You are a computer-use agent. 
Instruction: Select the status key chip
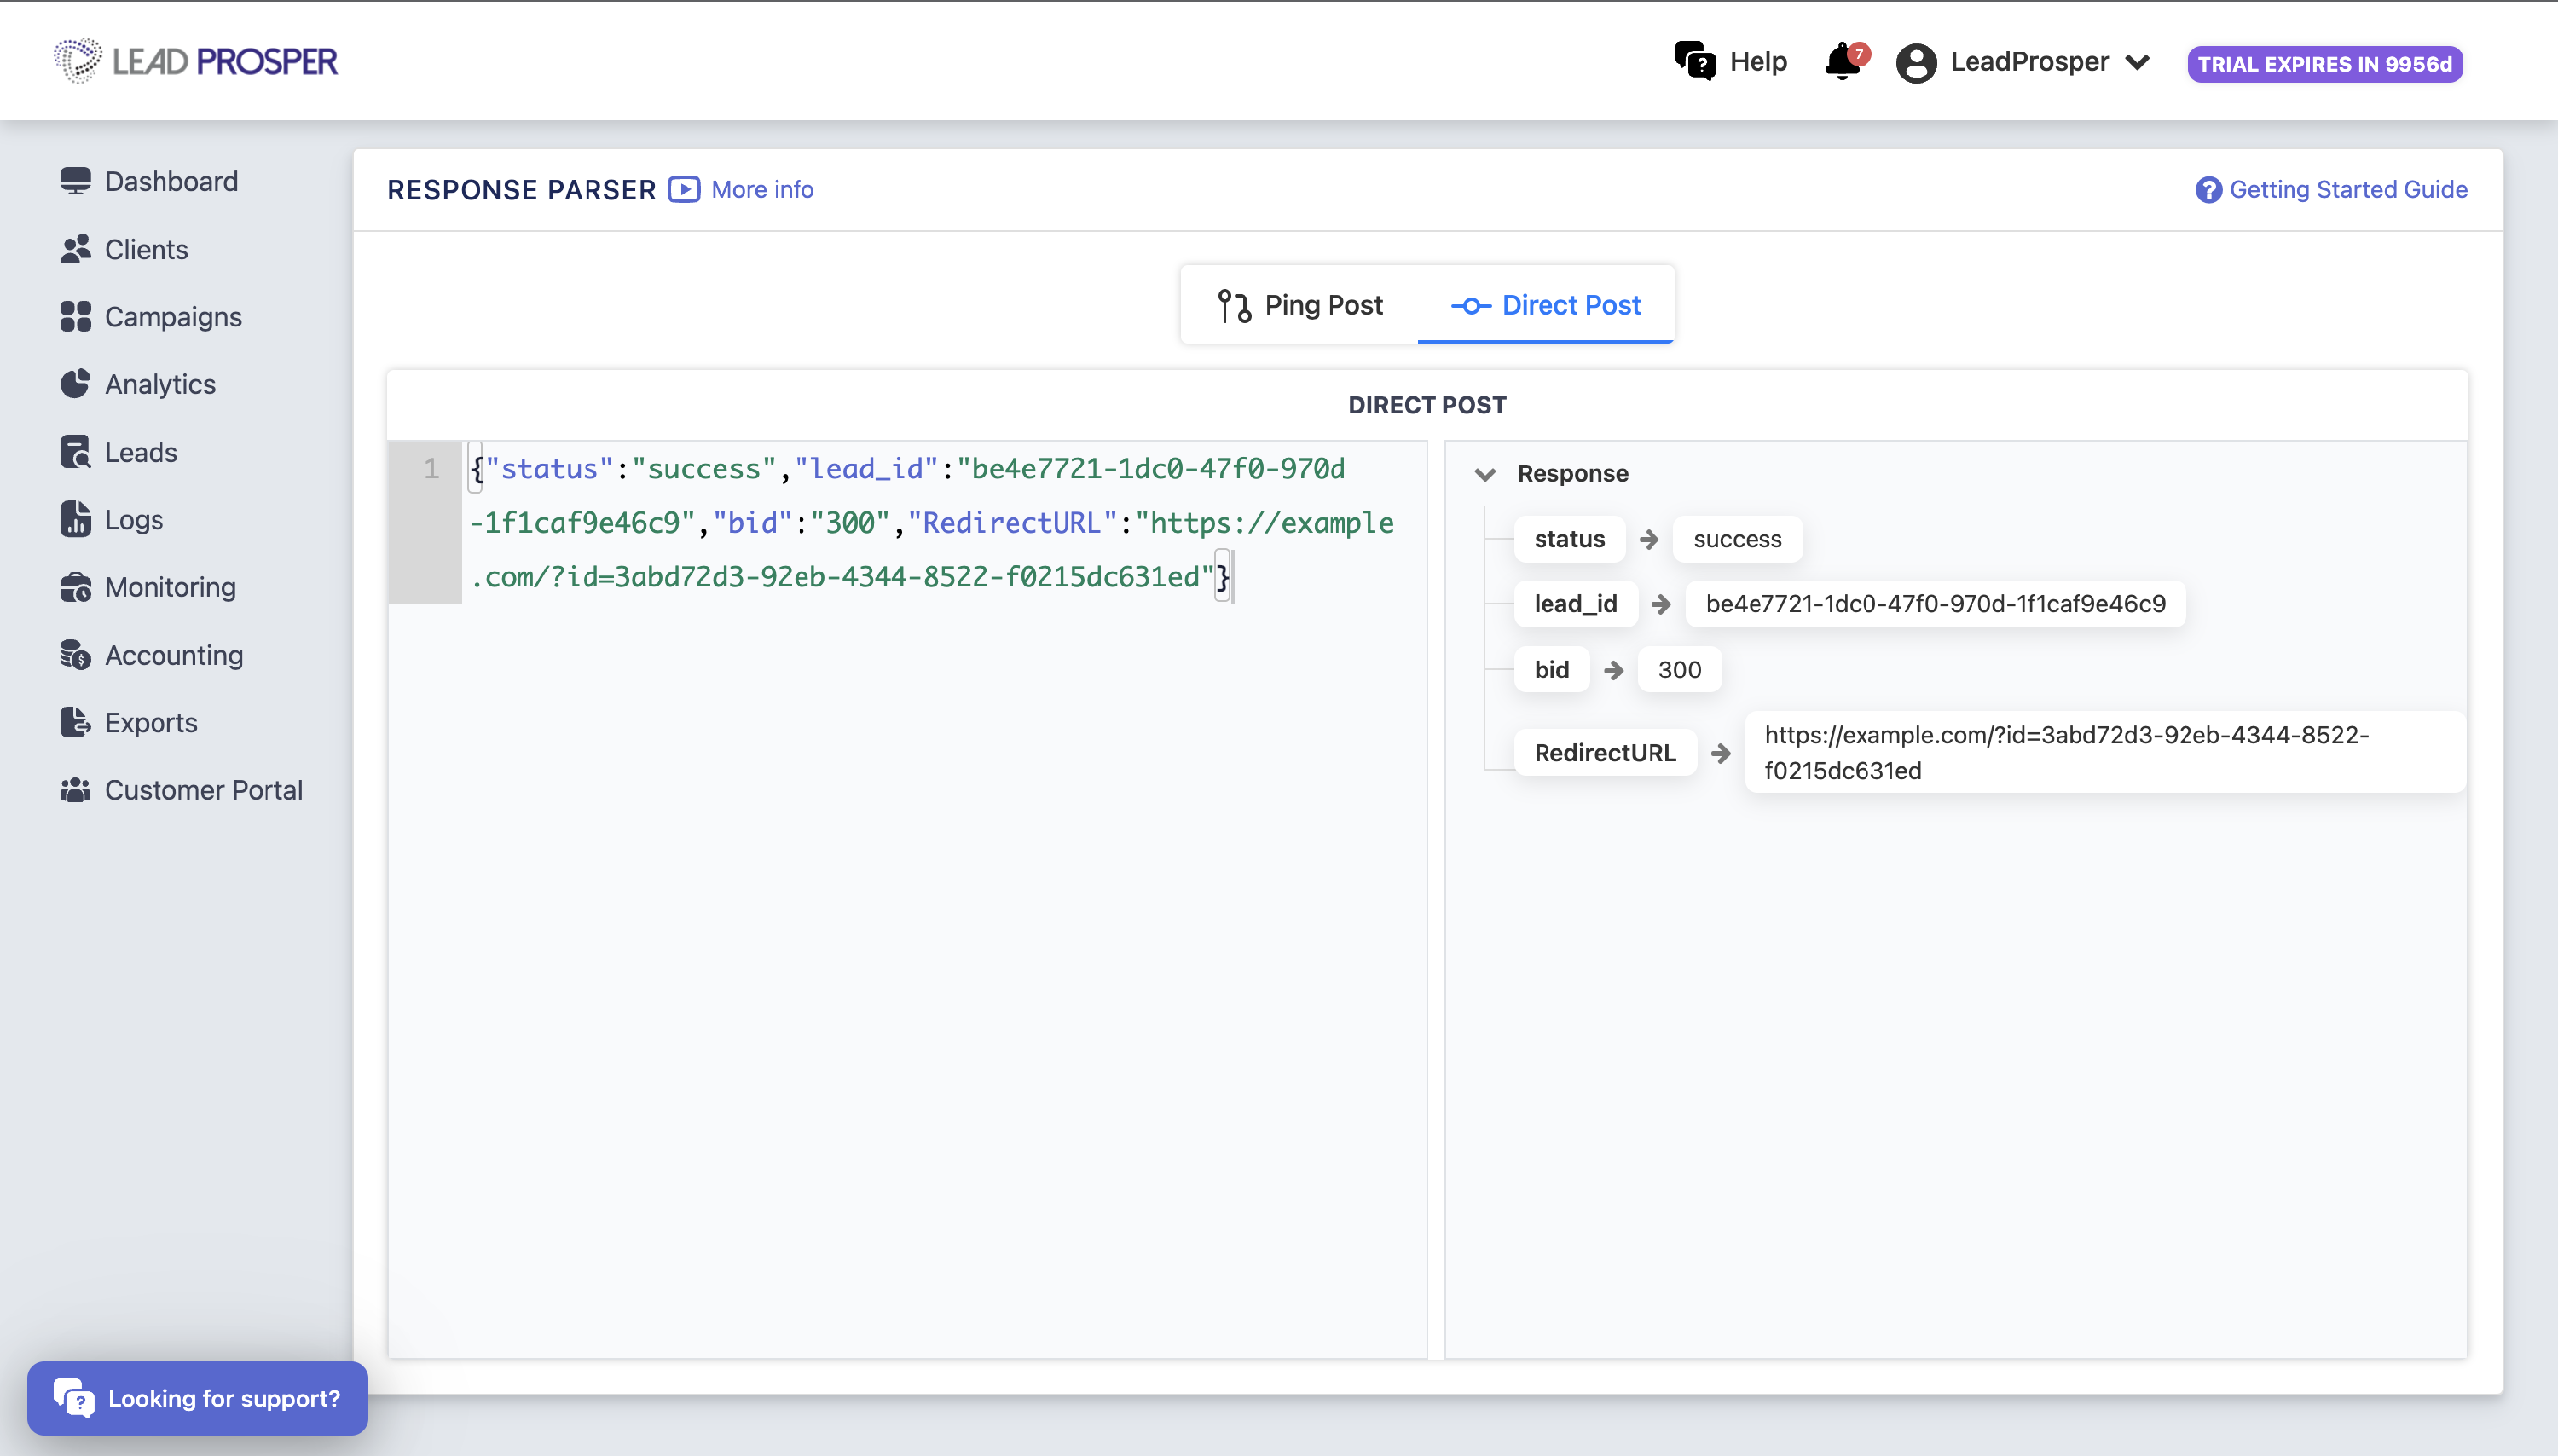(x=1569, y=539)
